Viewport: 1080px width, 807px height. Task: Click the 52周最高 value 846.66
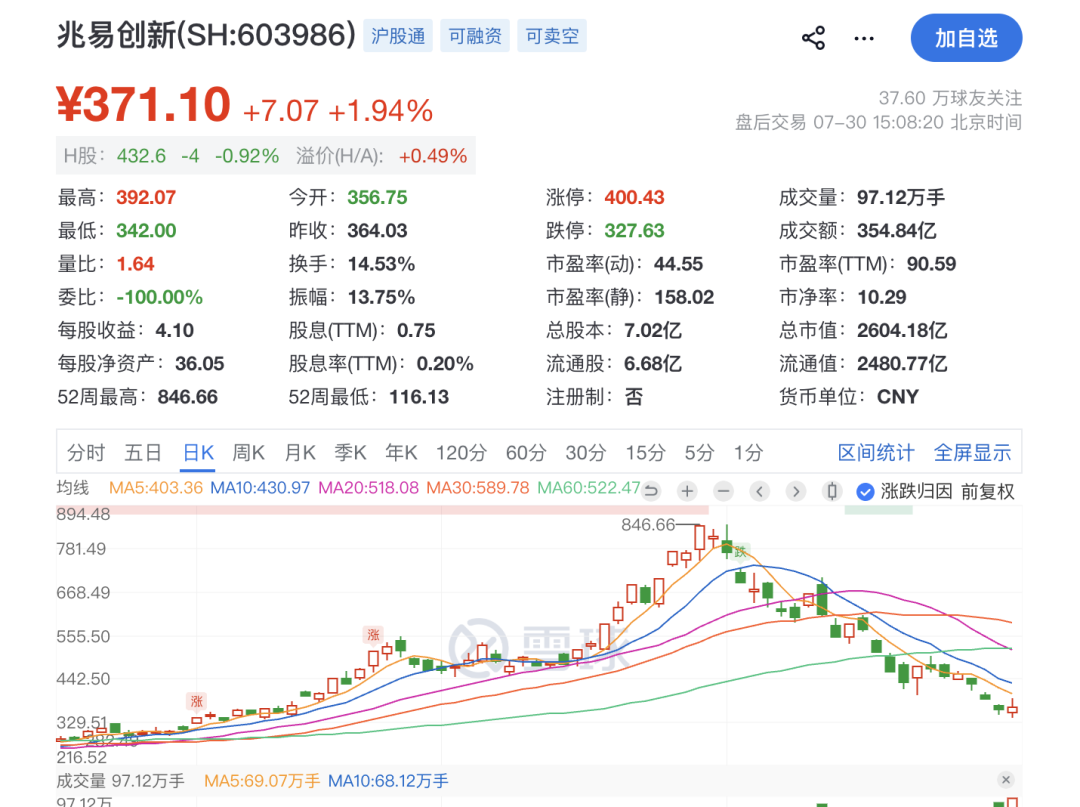(x=187, y=397)
